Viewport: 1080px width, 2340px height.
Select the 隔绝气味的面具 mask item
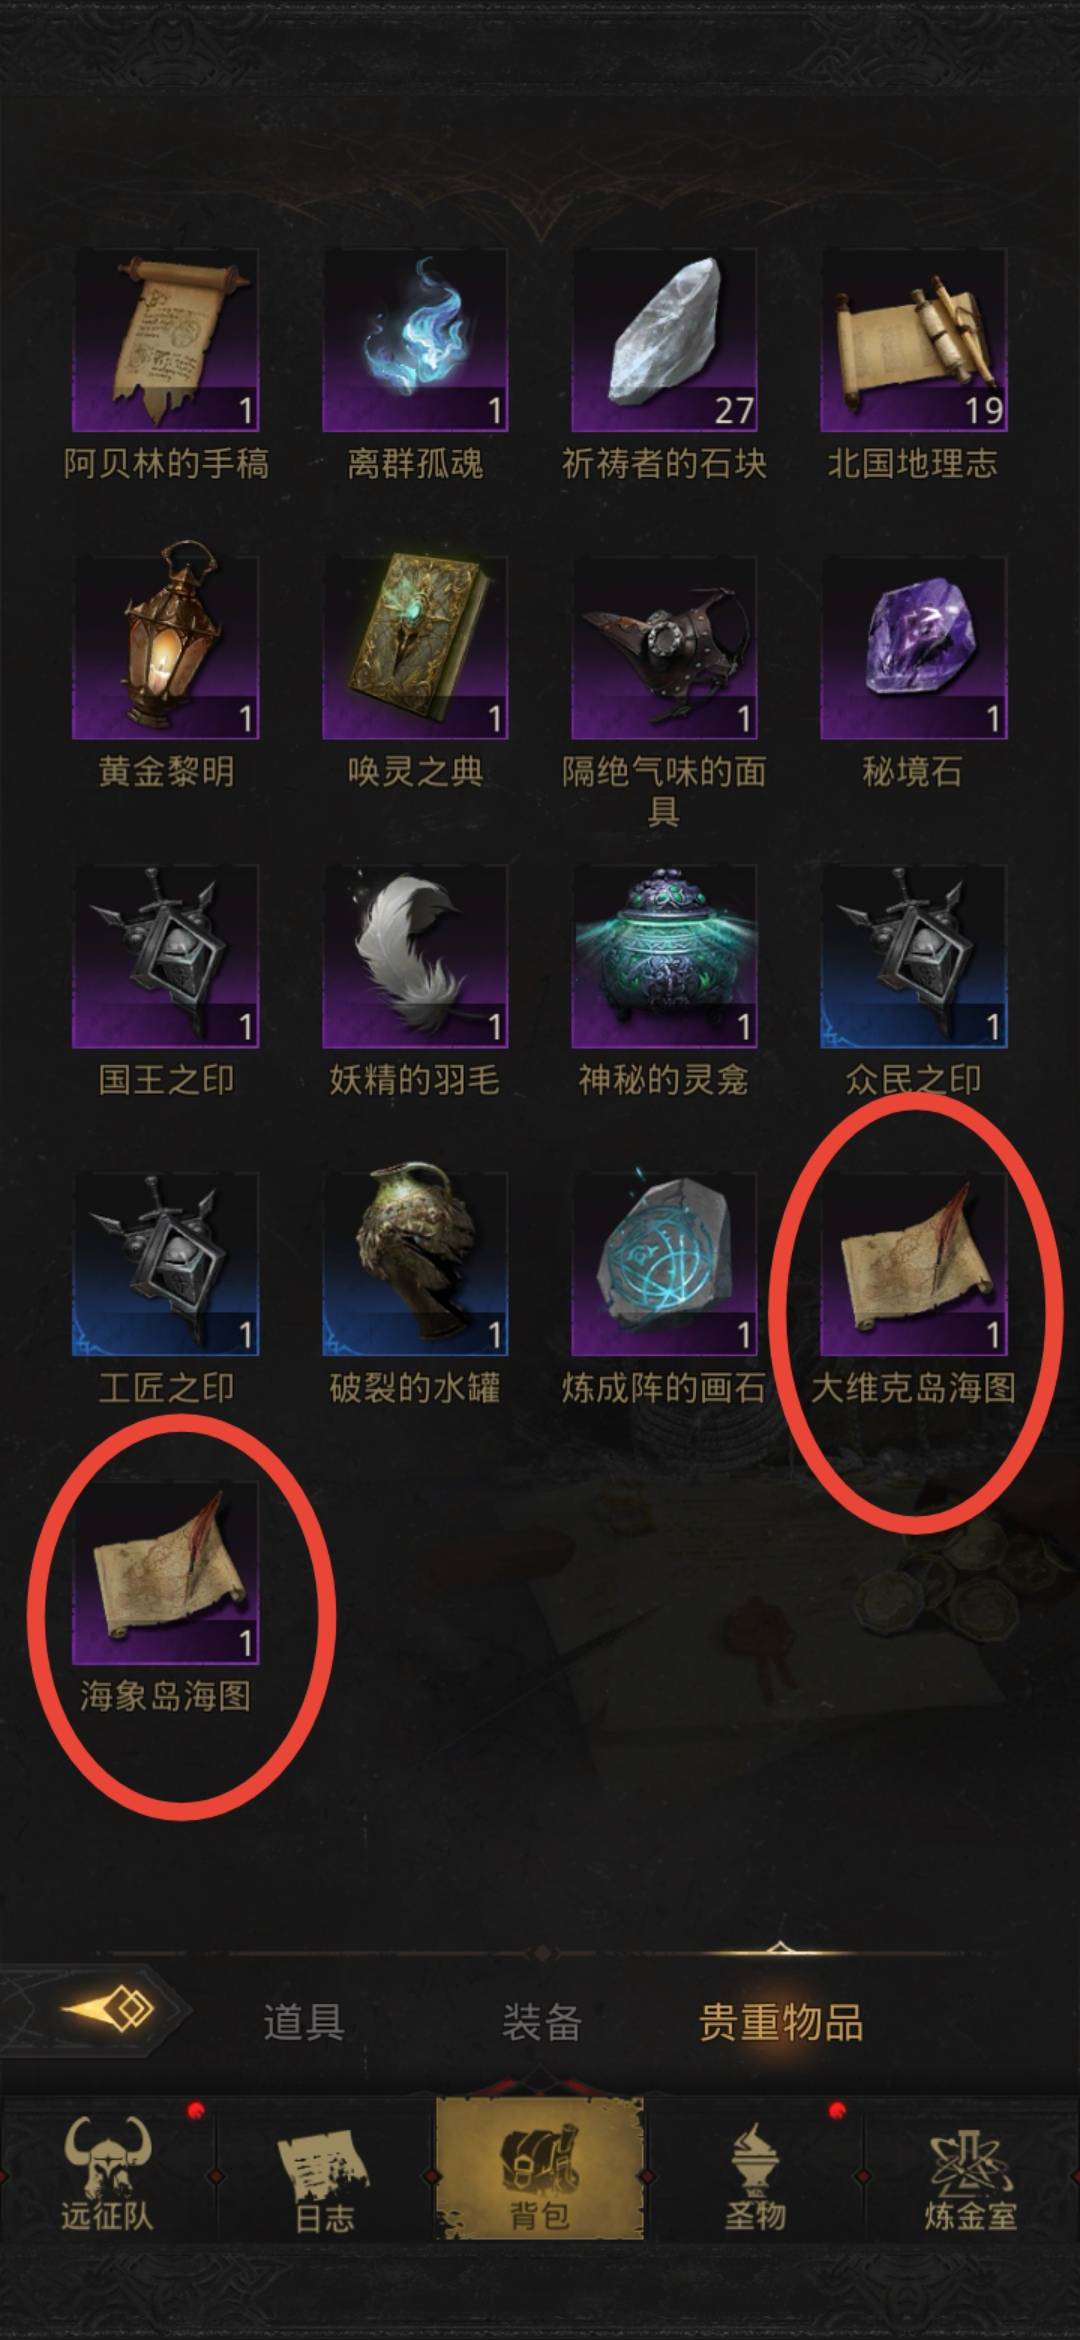pos(664,648)
